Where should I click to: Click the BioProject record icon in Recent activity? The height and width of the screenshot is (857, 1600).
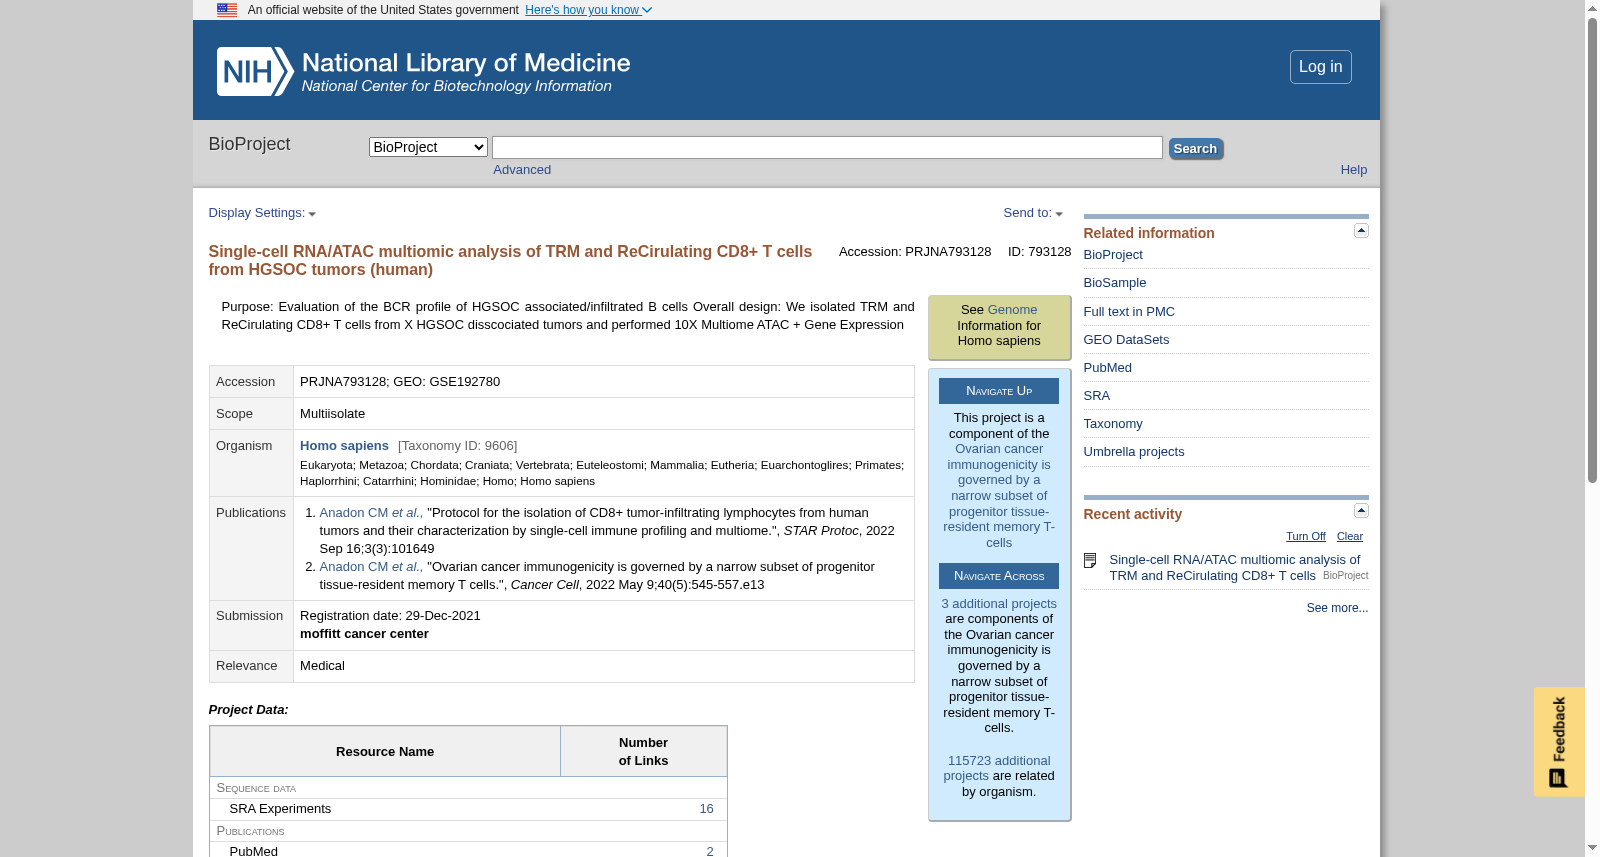pos(1090,561)
